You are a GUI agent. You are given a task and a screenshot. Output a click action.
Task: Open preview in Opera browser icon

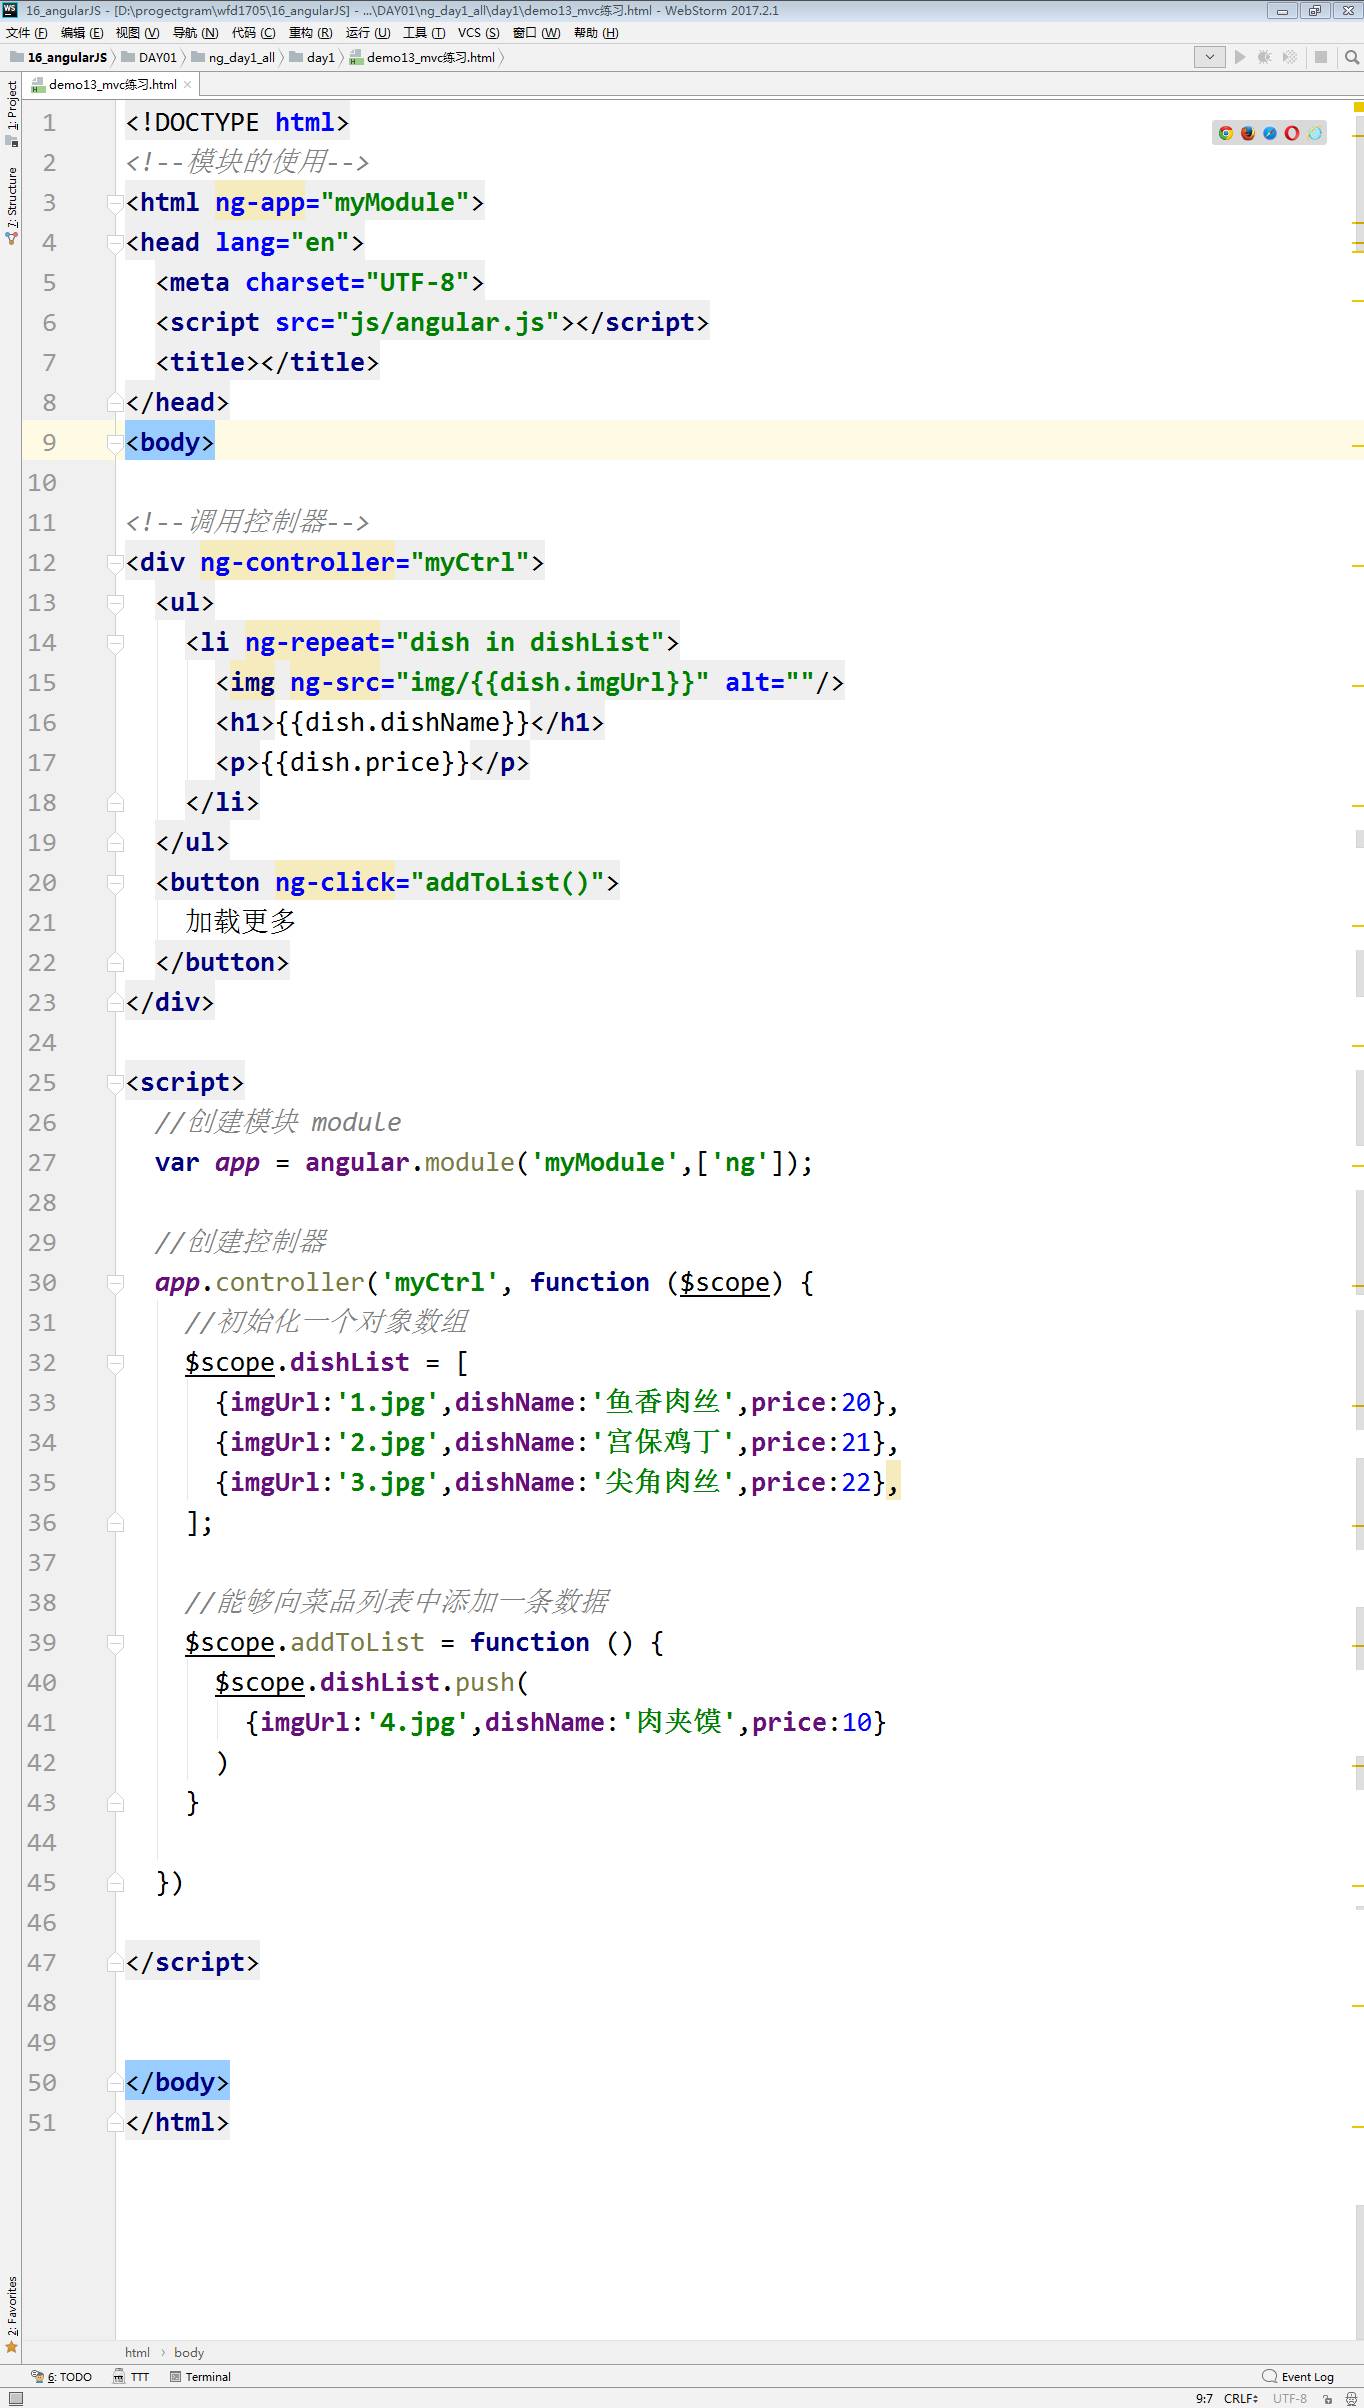pyautogui.click(x=1291, y=133)
